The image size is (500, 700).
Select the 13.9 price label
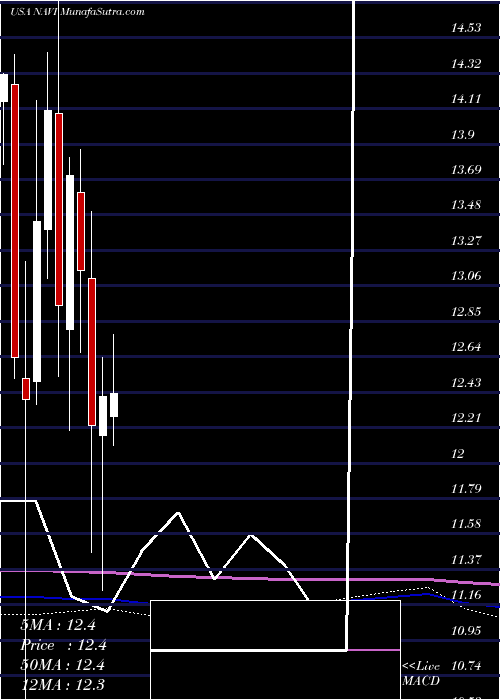[x=463, y=135]
